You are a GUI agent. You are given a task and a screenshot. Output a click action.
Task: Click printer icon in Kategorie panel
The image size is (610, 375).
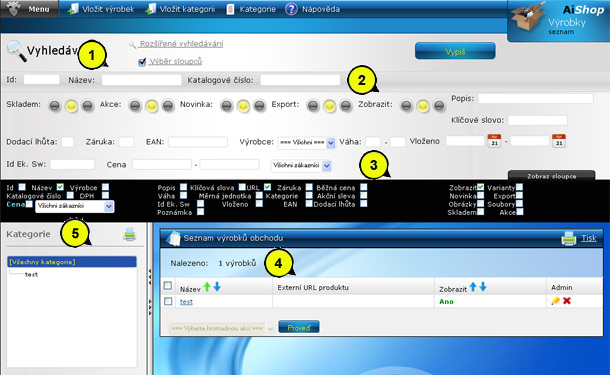pyautogui.click(x=130, y=234)
